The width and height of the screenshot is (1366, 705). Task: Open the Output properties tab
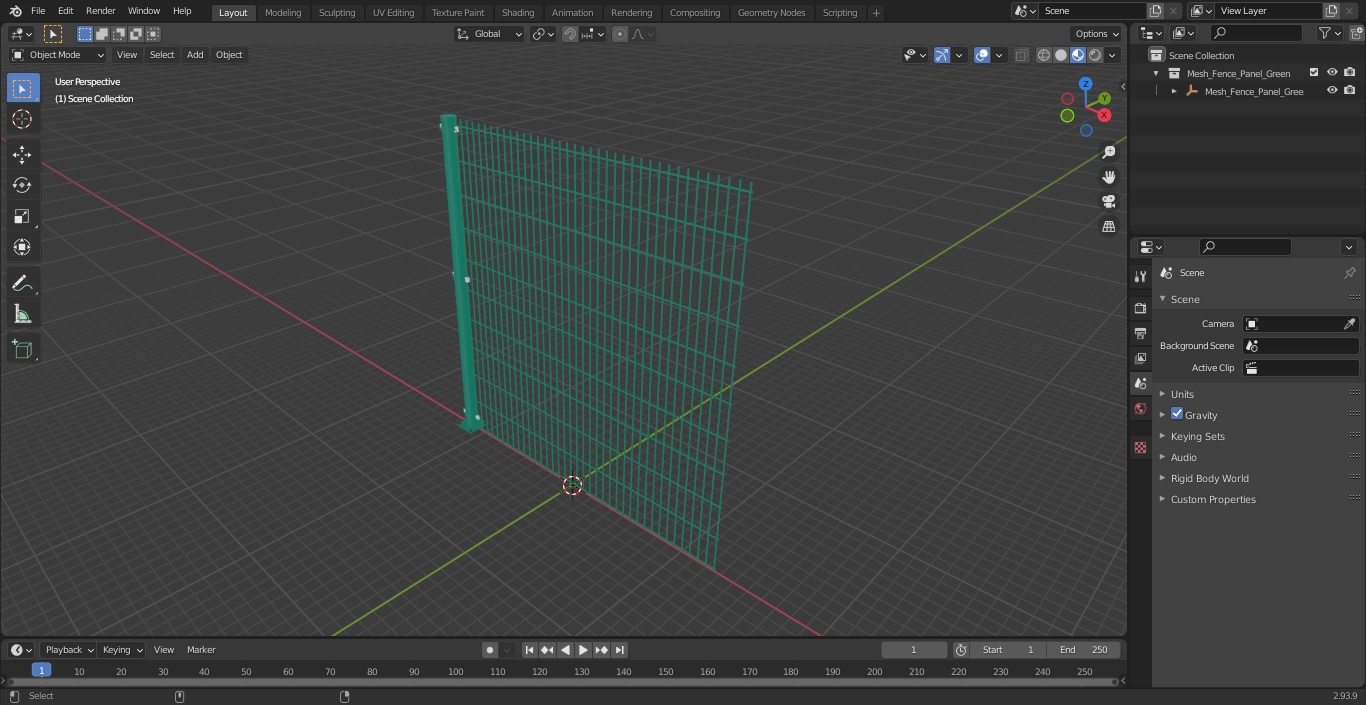[1140, 333]
